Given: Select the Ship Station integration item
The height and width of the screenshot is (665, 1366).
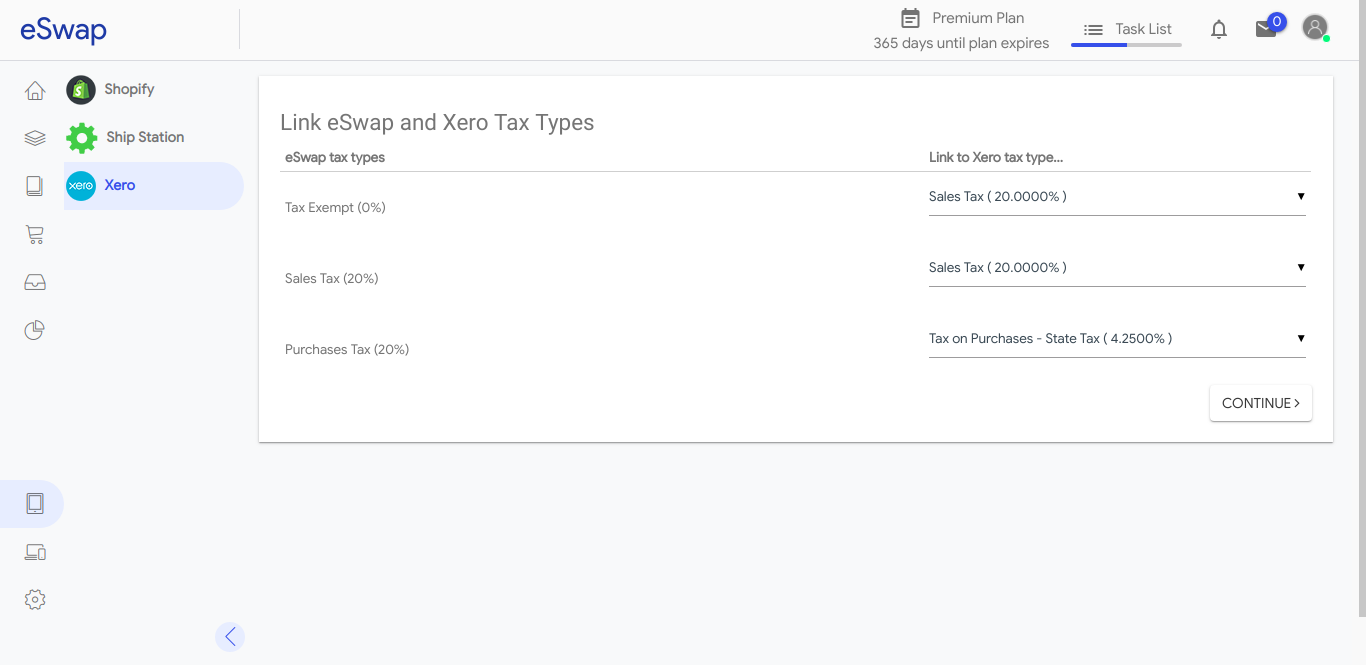Looking at the screenshot, I should coord(154,138).
